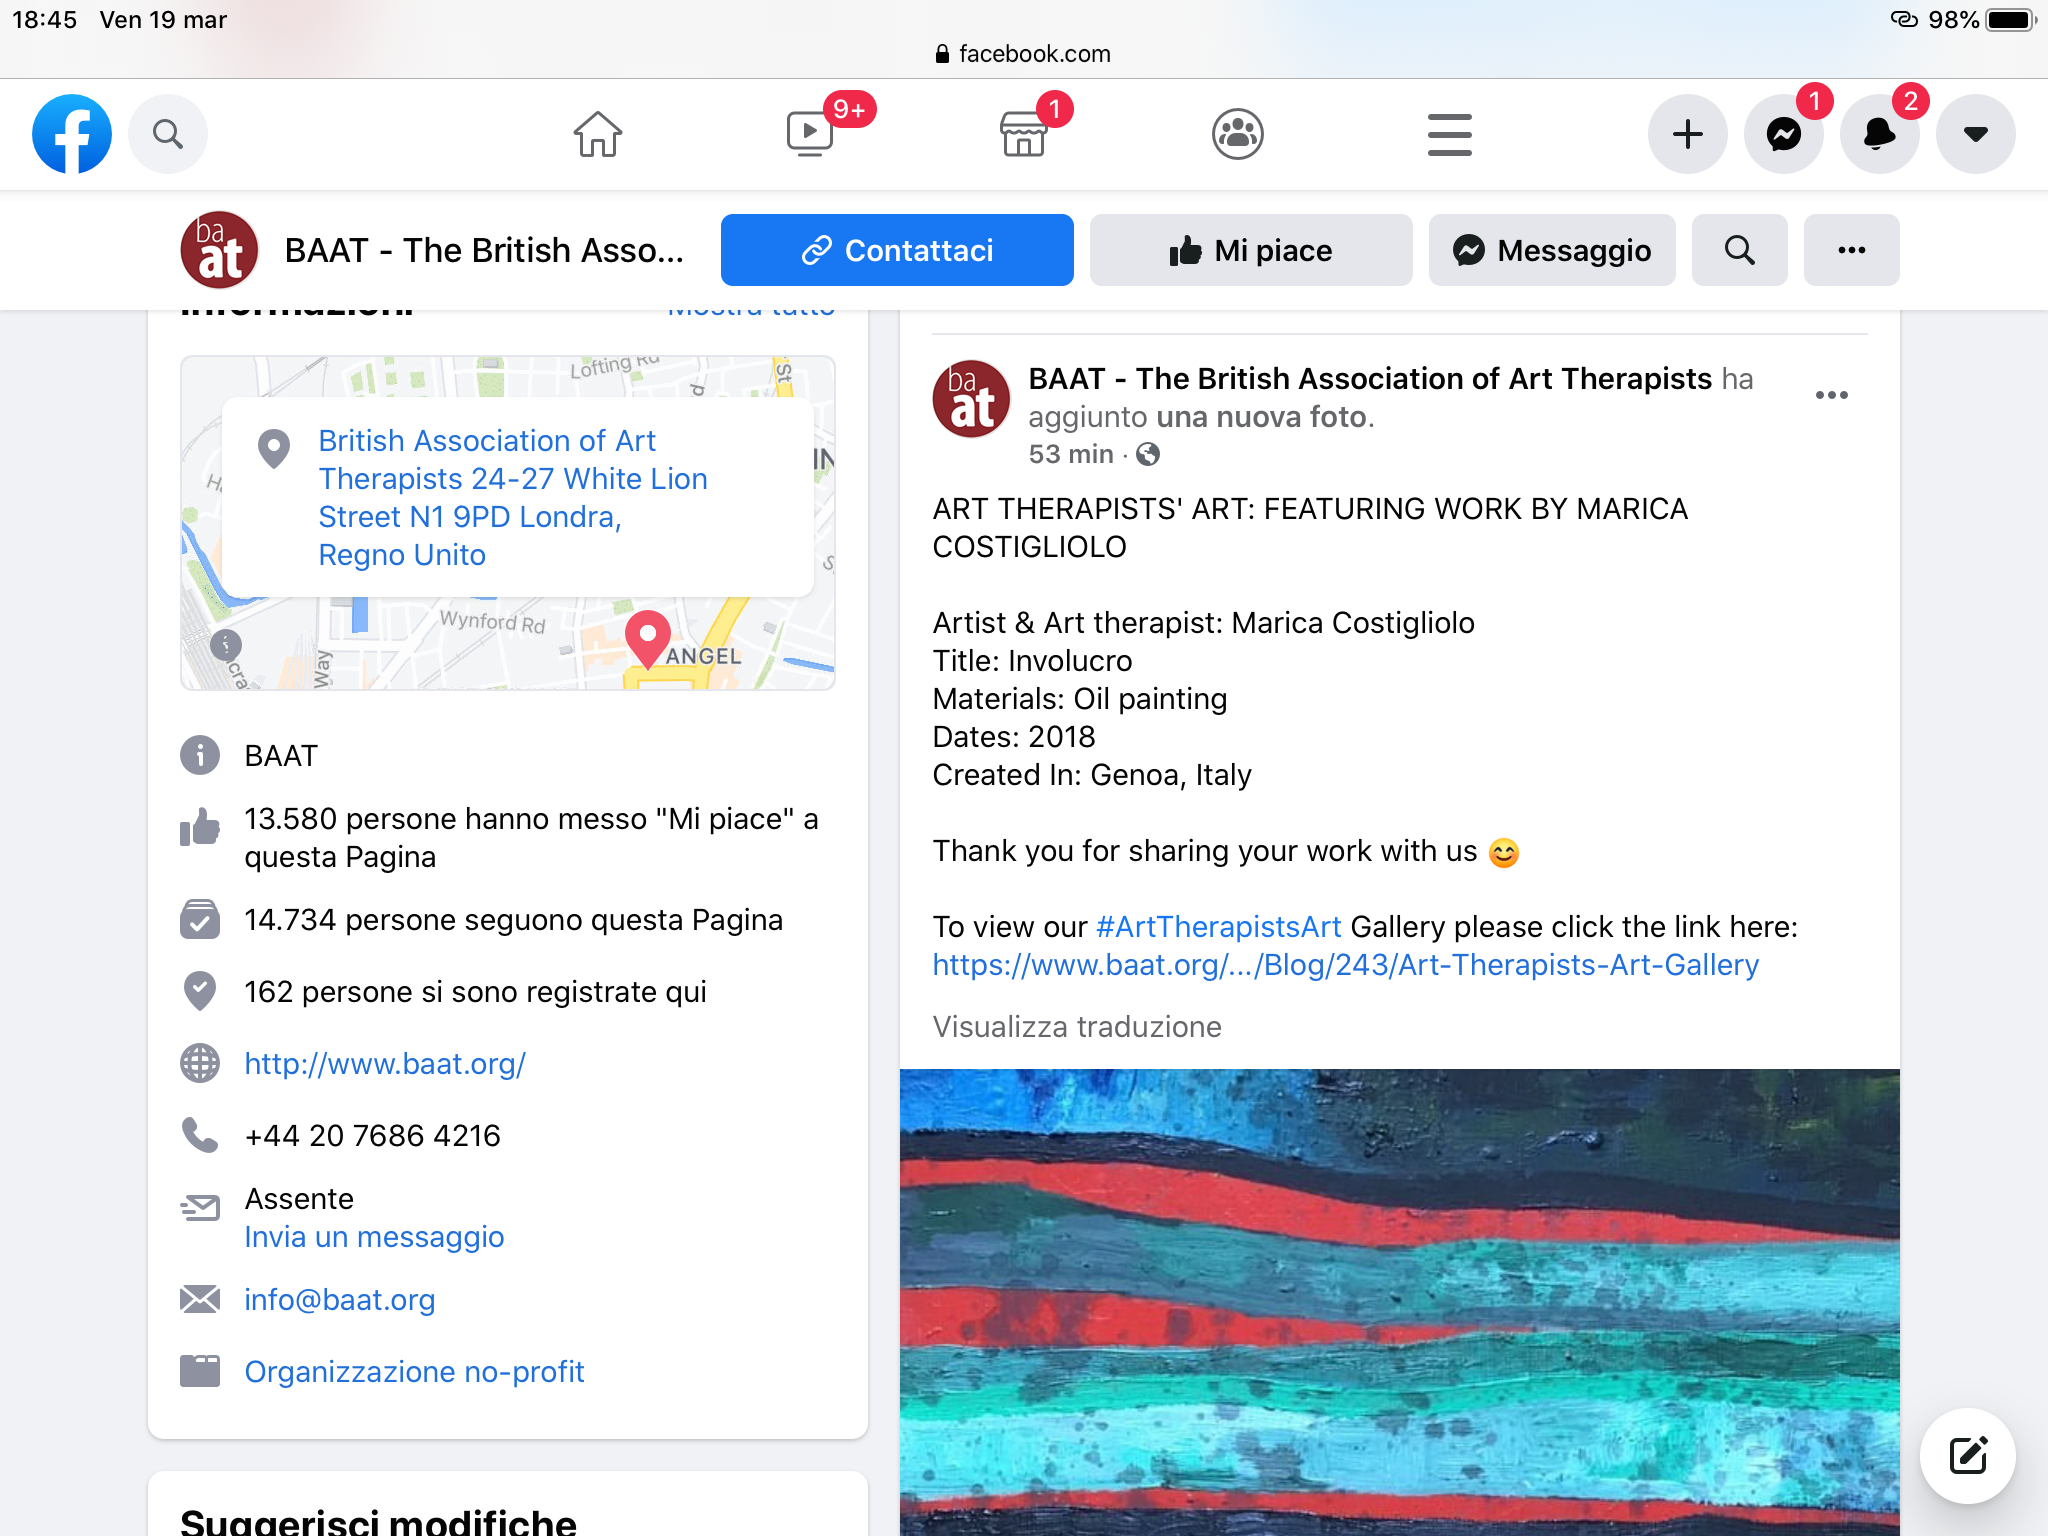Image resolution: width=2048 pixels, height=1536 pixels.
Task: Open the Groups icon
Action: click(1238, 134)
